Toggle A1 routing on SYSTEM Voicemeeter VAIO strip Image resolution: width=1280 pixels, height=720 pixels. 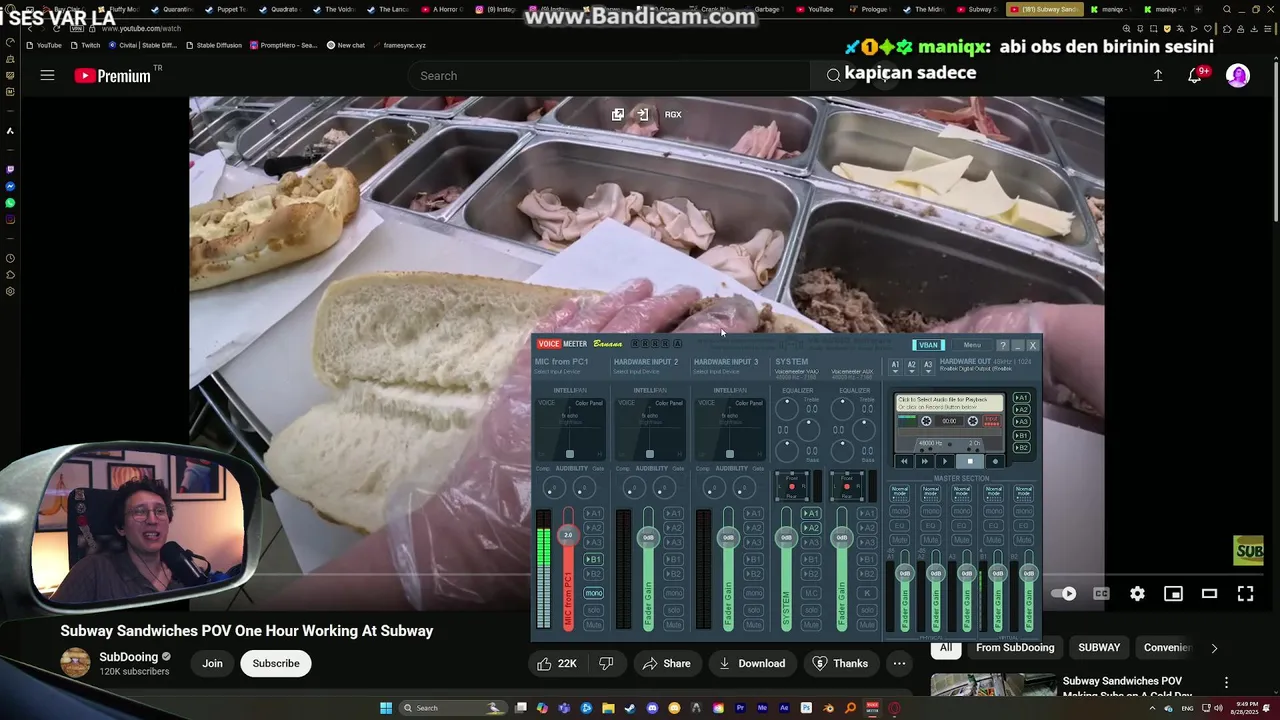pyautogui.click(x=812, y=513)
